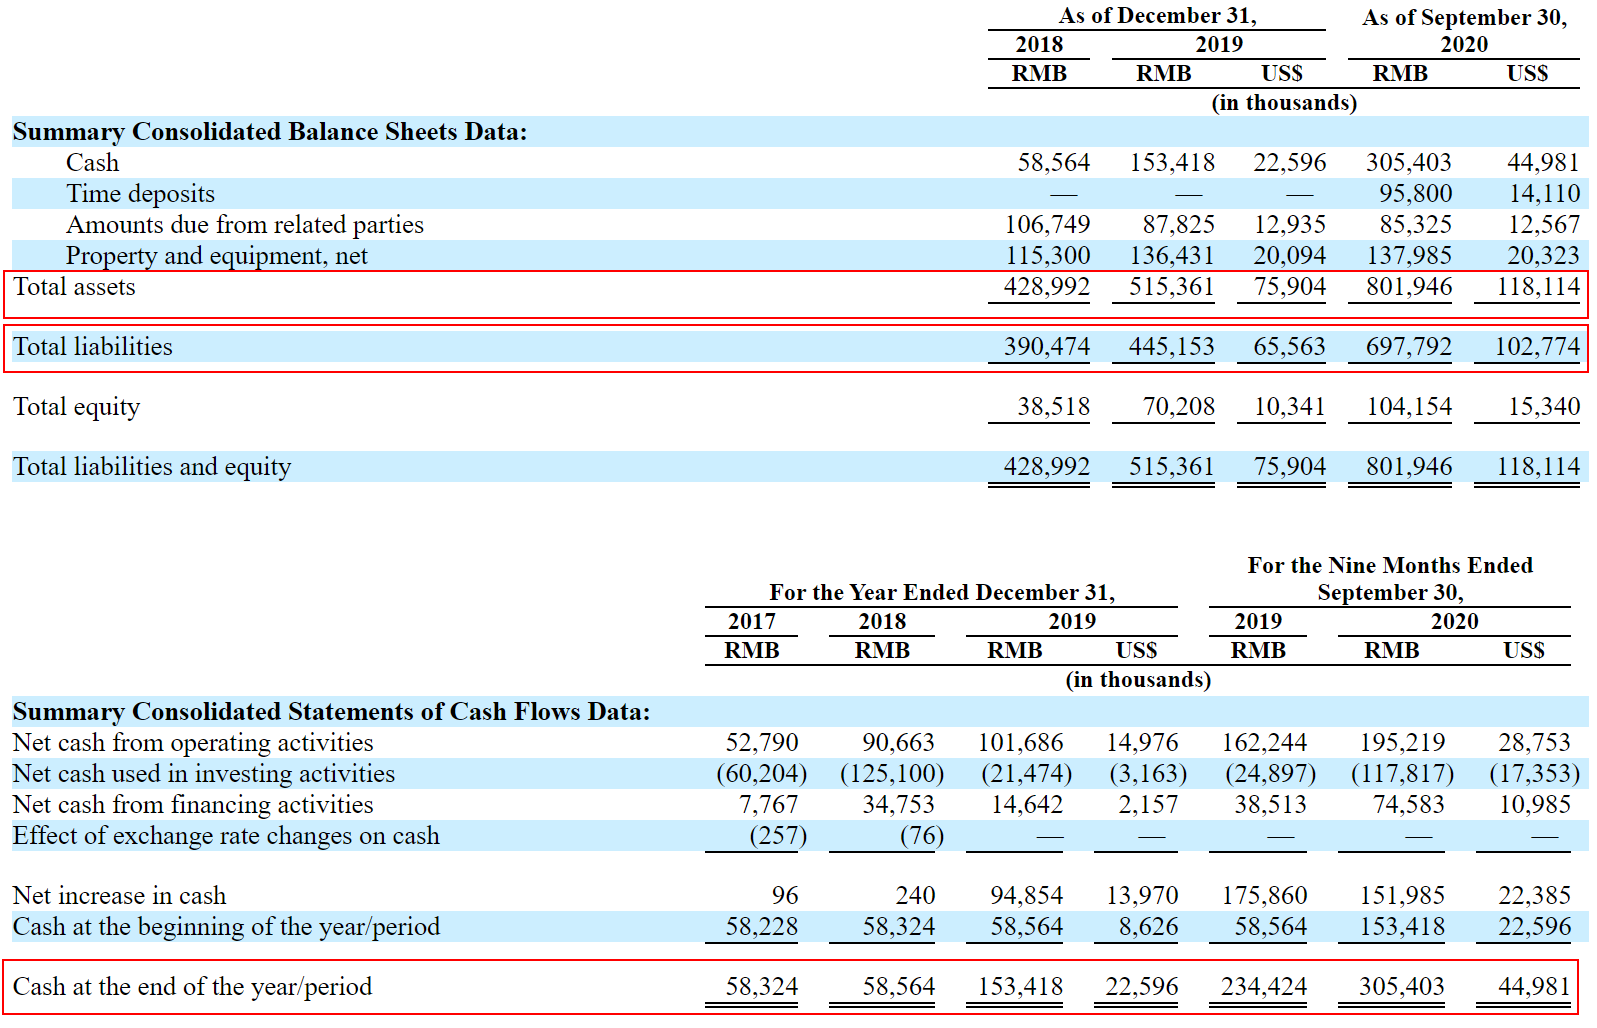The width and height of the screenshot is (1597, 1028).
Task: Click the As of December 31 column header
Action: coord(1157,16)
